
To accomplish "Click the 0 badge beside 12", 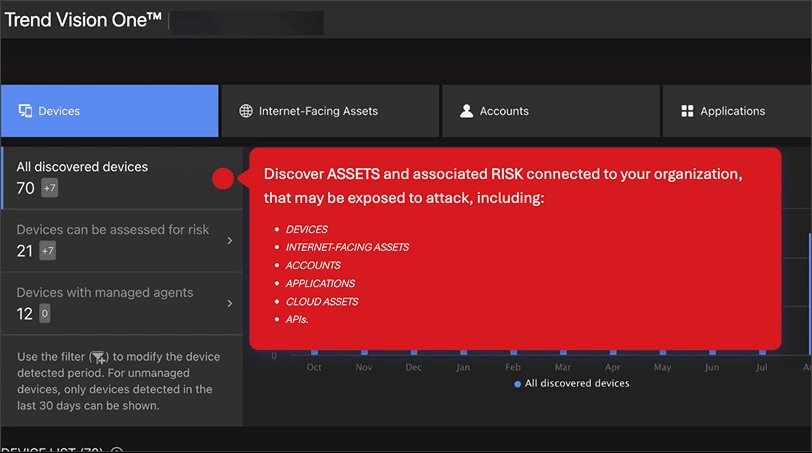I will (x=45, y=314).
